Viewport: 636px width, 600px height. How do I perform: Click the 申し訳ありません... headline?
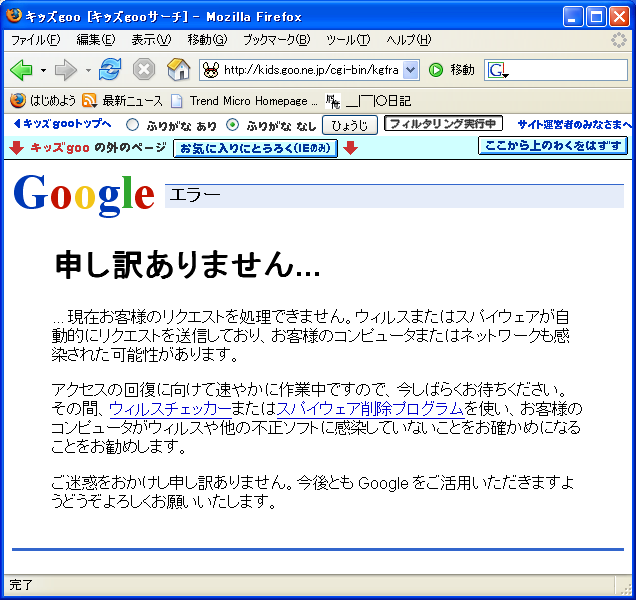click(x=187, y=265)
